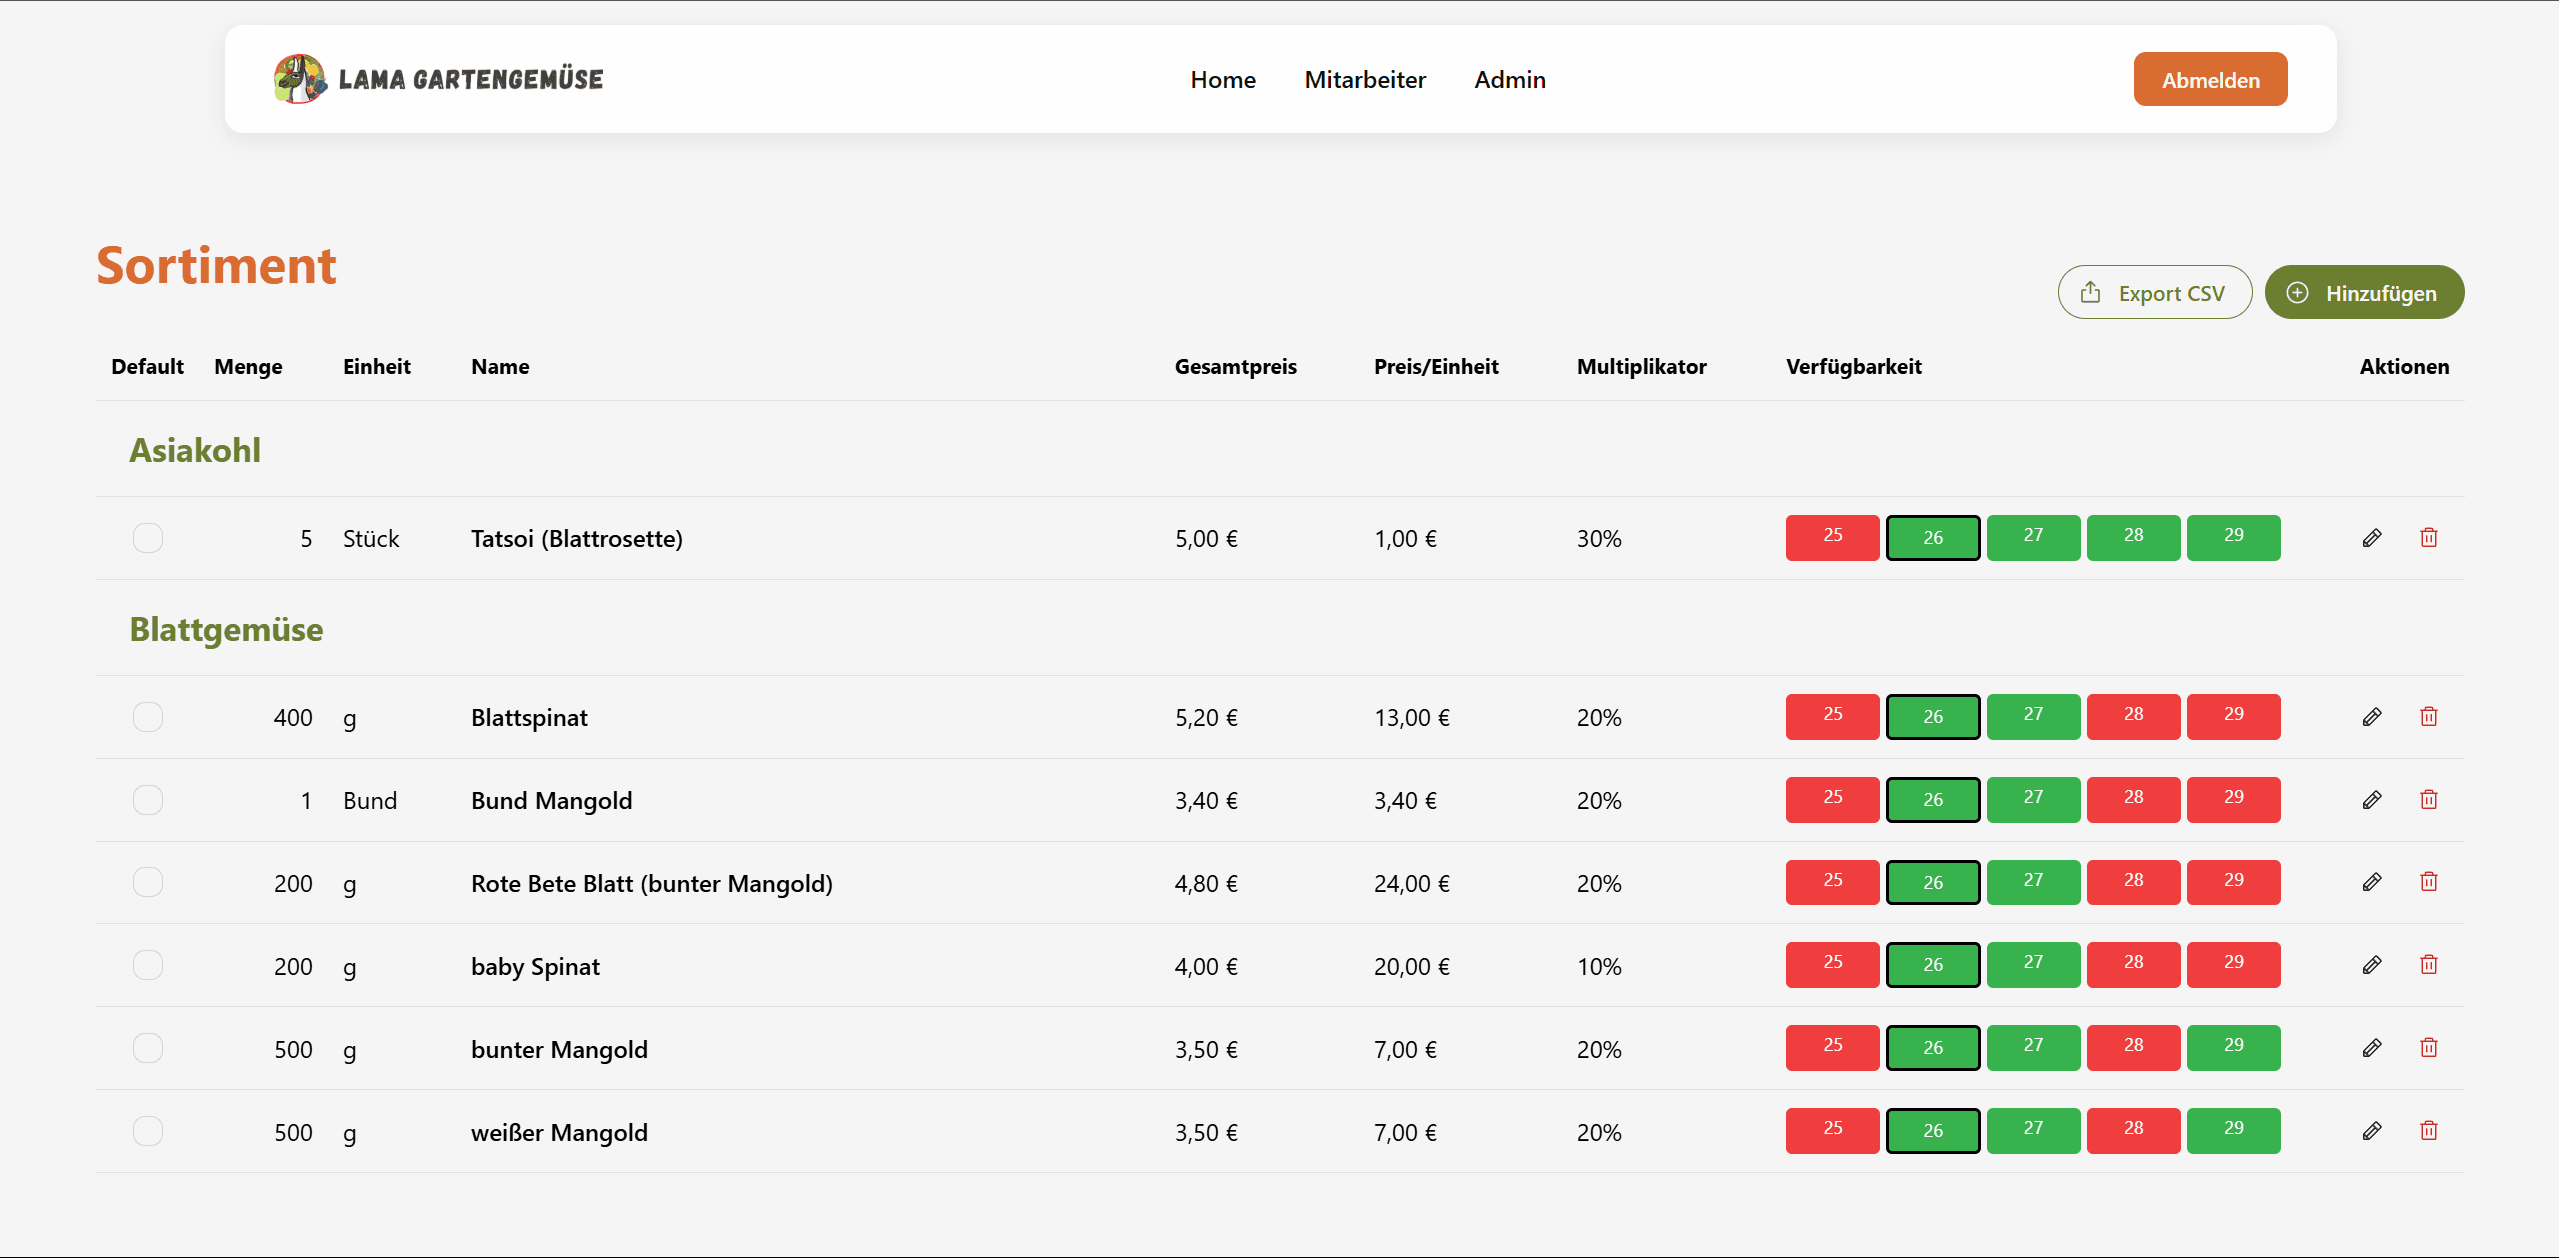
Task: Toggle week 28 availability for Tatsoi
Action: coord(2133,537)
